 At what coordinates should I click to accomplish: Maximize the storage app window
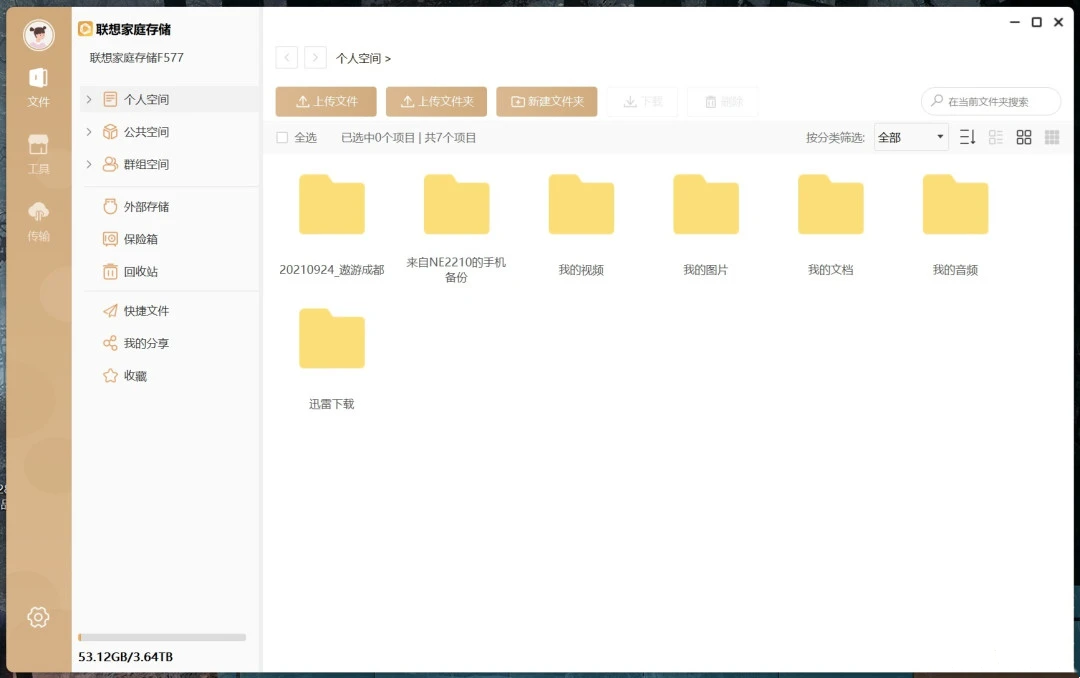pyautogui.click(x=1037, y=22)
